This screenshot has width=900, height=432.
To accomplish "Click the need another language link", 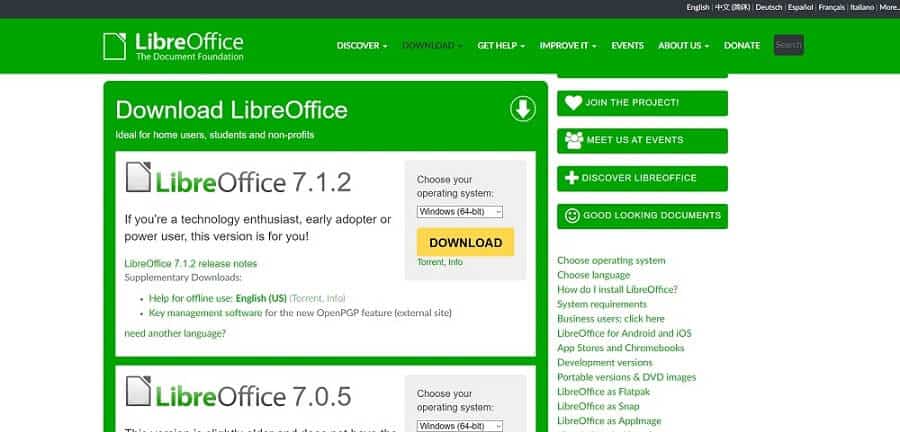I will click(x=175, y=333).
